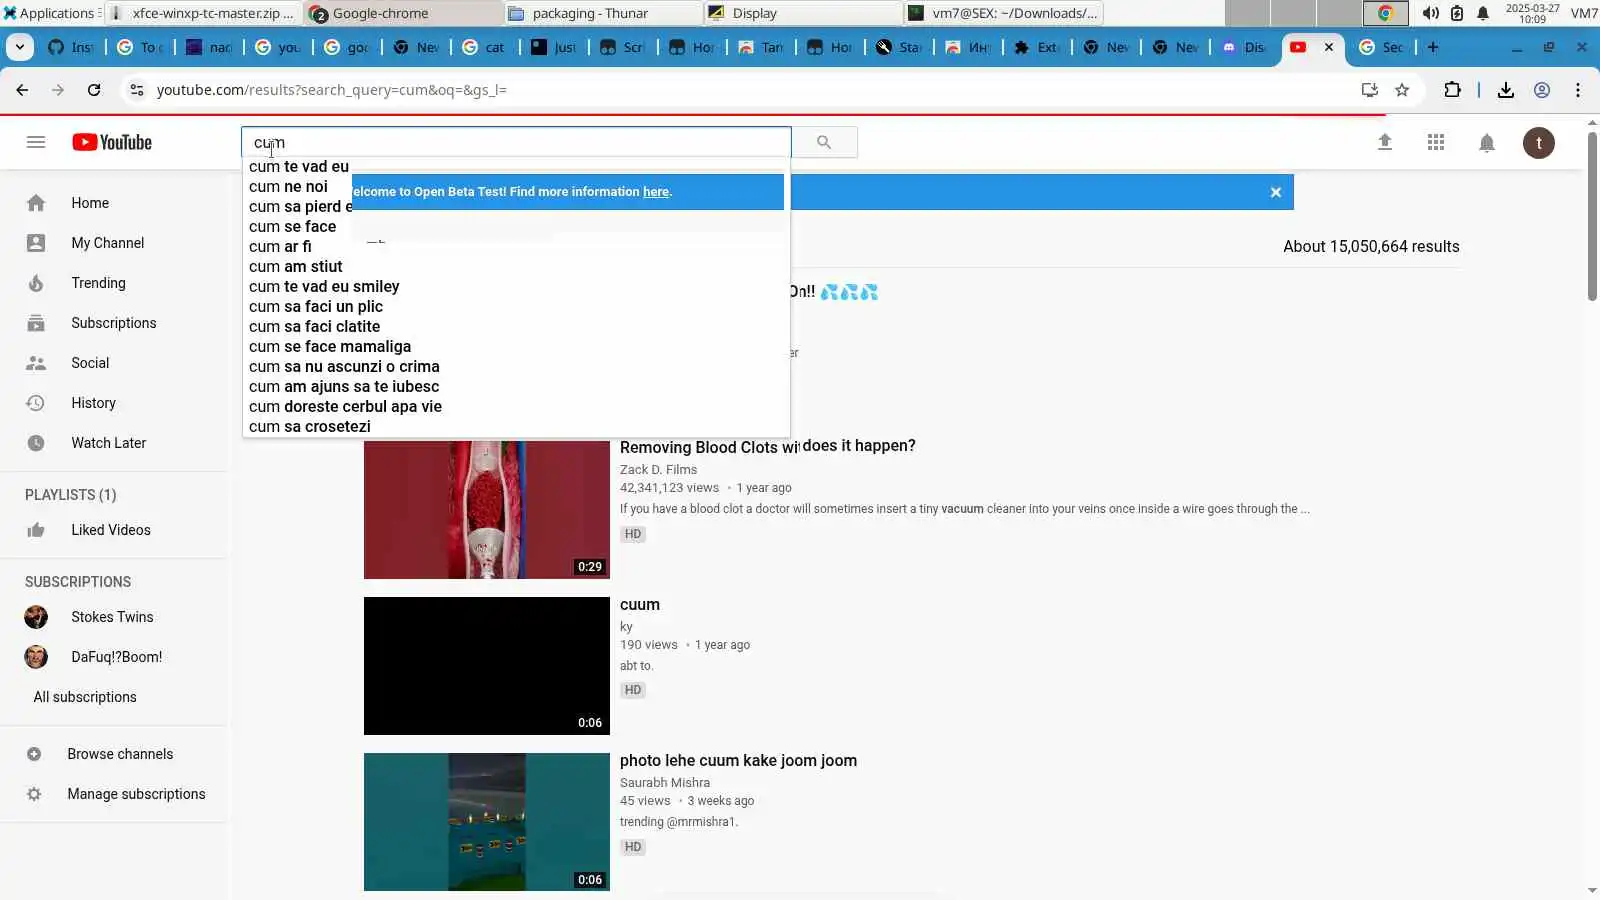
Task: Click the volume speaker tray icon
Action: pyautogui.click(x=1431, y=13)
